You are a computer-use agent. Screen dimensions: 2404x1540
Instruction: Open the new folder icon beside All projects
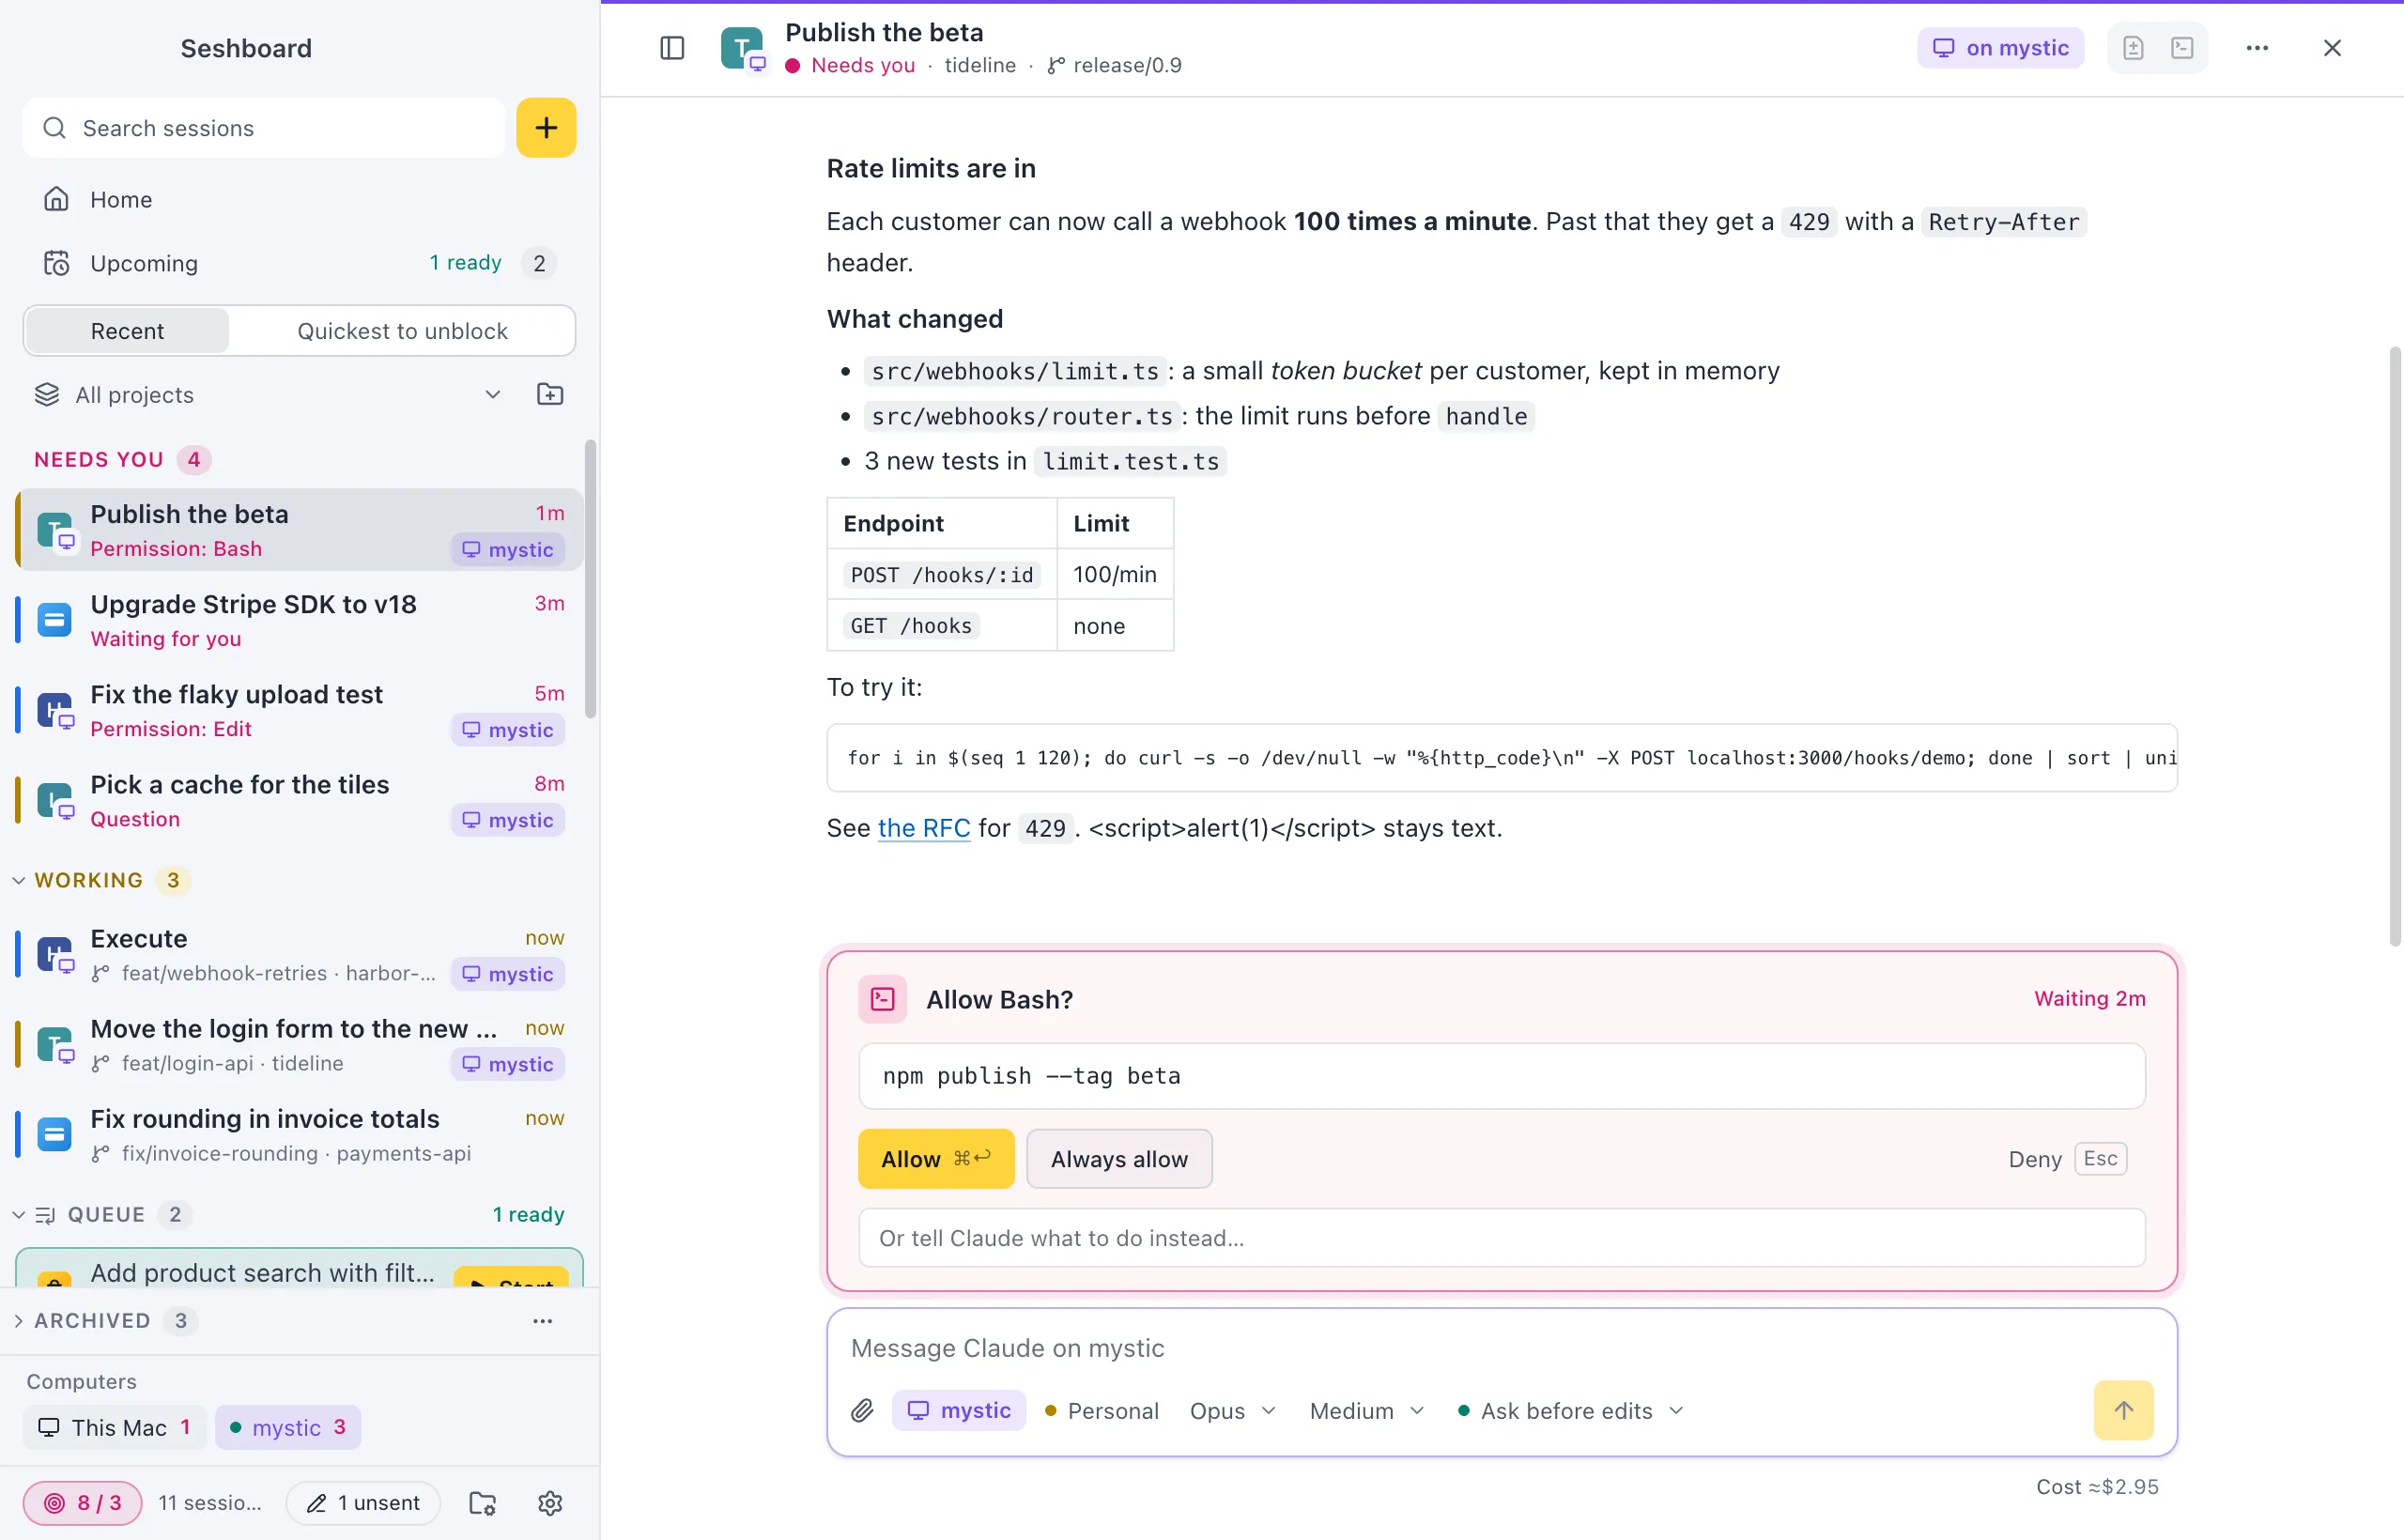pyautogui.click(x=550, y=394)
